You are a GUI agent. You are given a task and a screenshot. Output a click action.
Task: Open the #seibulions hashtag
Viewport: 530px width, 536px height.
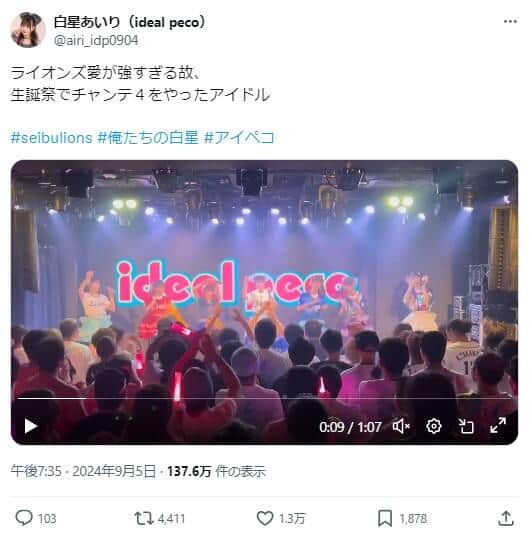[51, 138]
